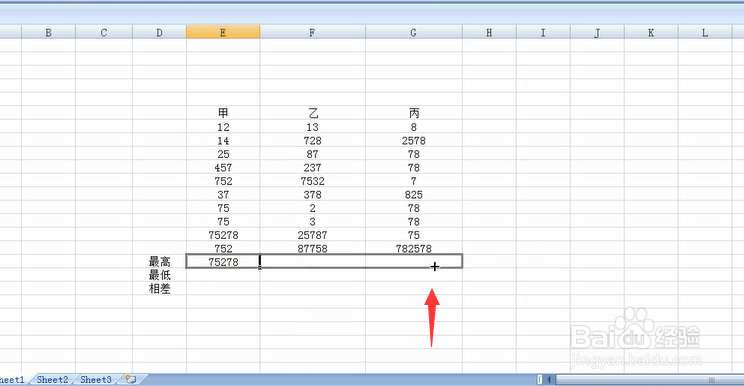744x386 pixels.
Task: Select cell containing 728
Action: [x=313, y=141]
